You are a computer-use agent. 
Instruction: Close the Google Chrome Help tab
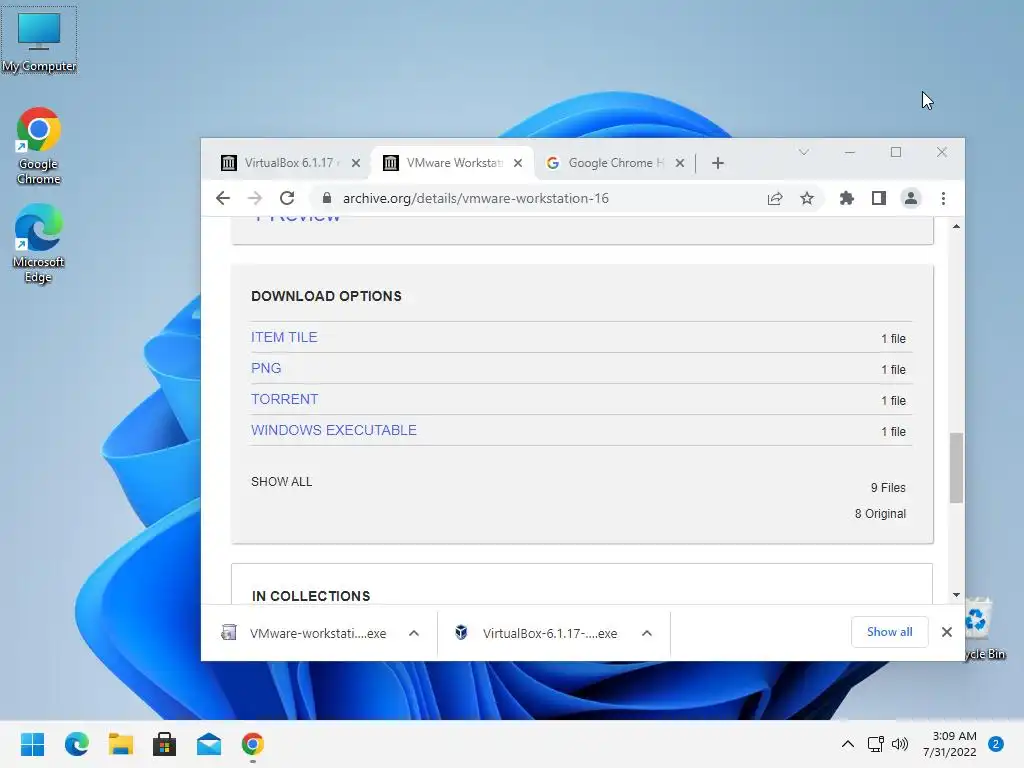click(680, 163)
